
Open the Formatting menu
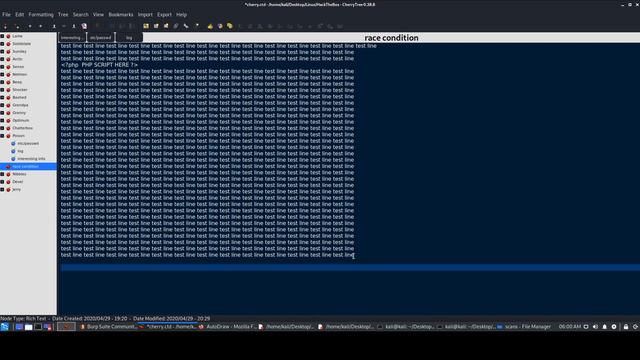[x=41, y=15]
